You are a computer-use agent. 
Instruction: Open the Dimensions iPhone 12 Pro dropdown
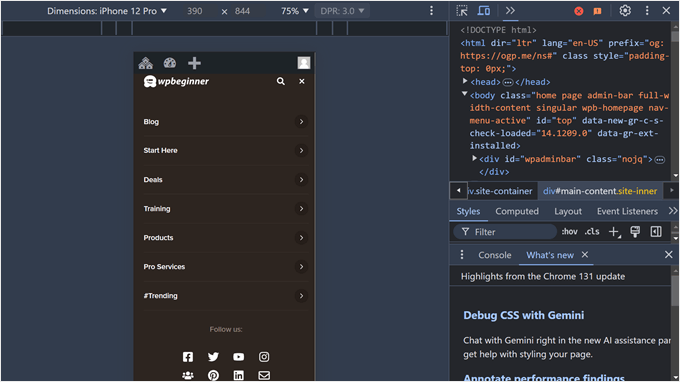(107, 11)
